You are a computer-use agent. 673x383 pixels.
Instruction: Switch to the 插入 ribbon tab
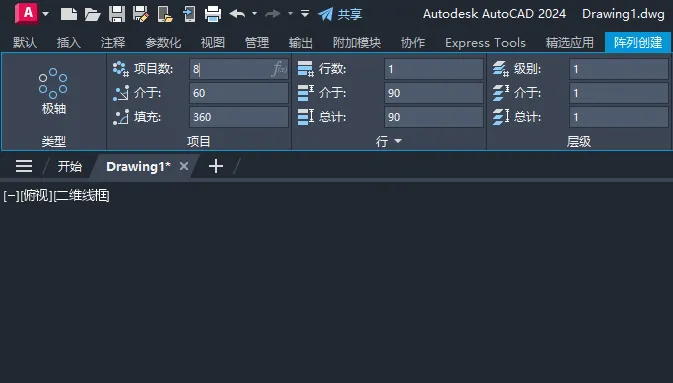click(x=69, y=43)
